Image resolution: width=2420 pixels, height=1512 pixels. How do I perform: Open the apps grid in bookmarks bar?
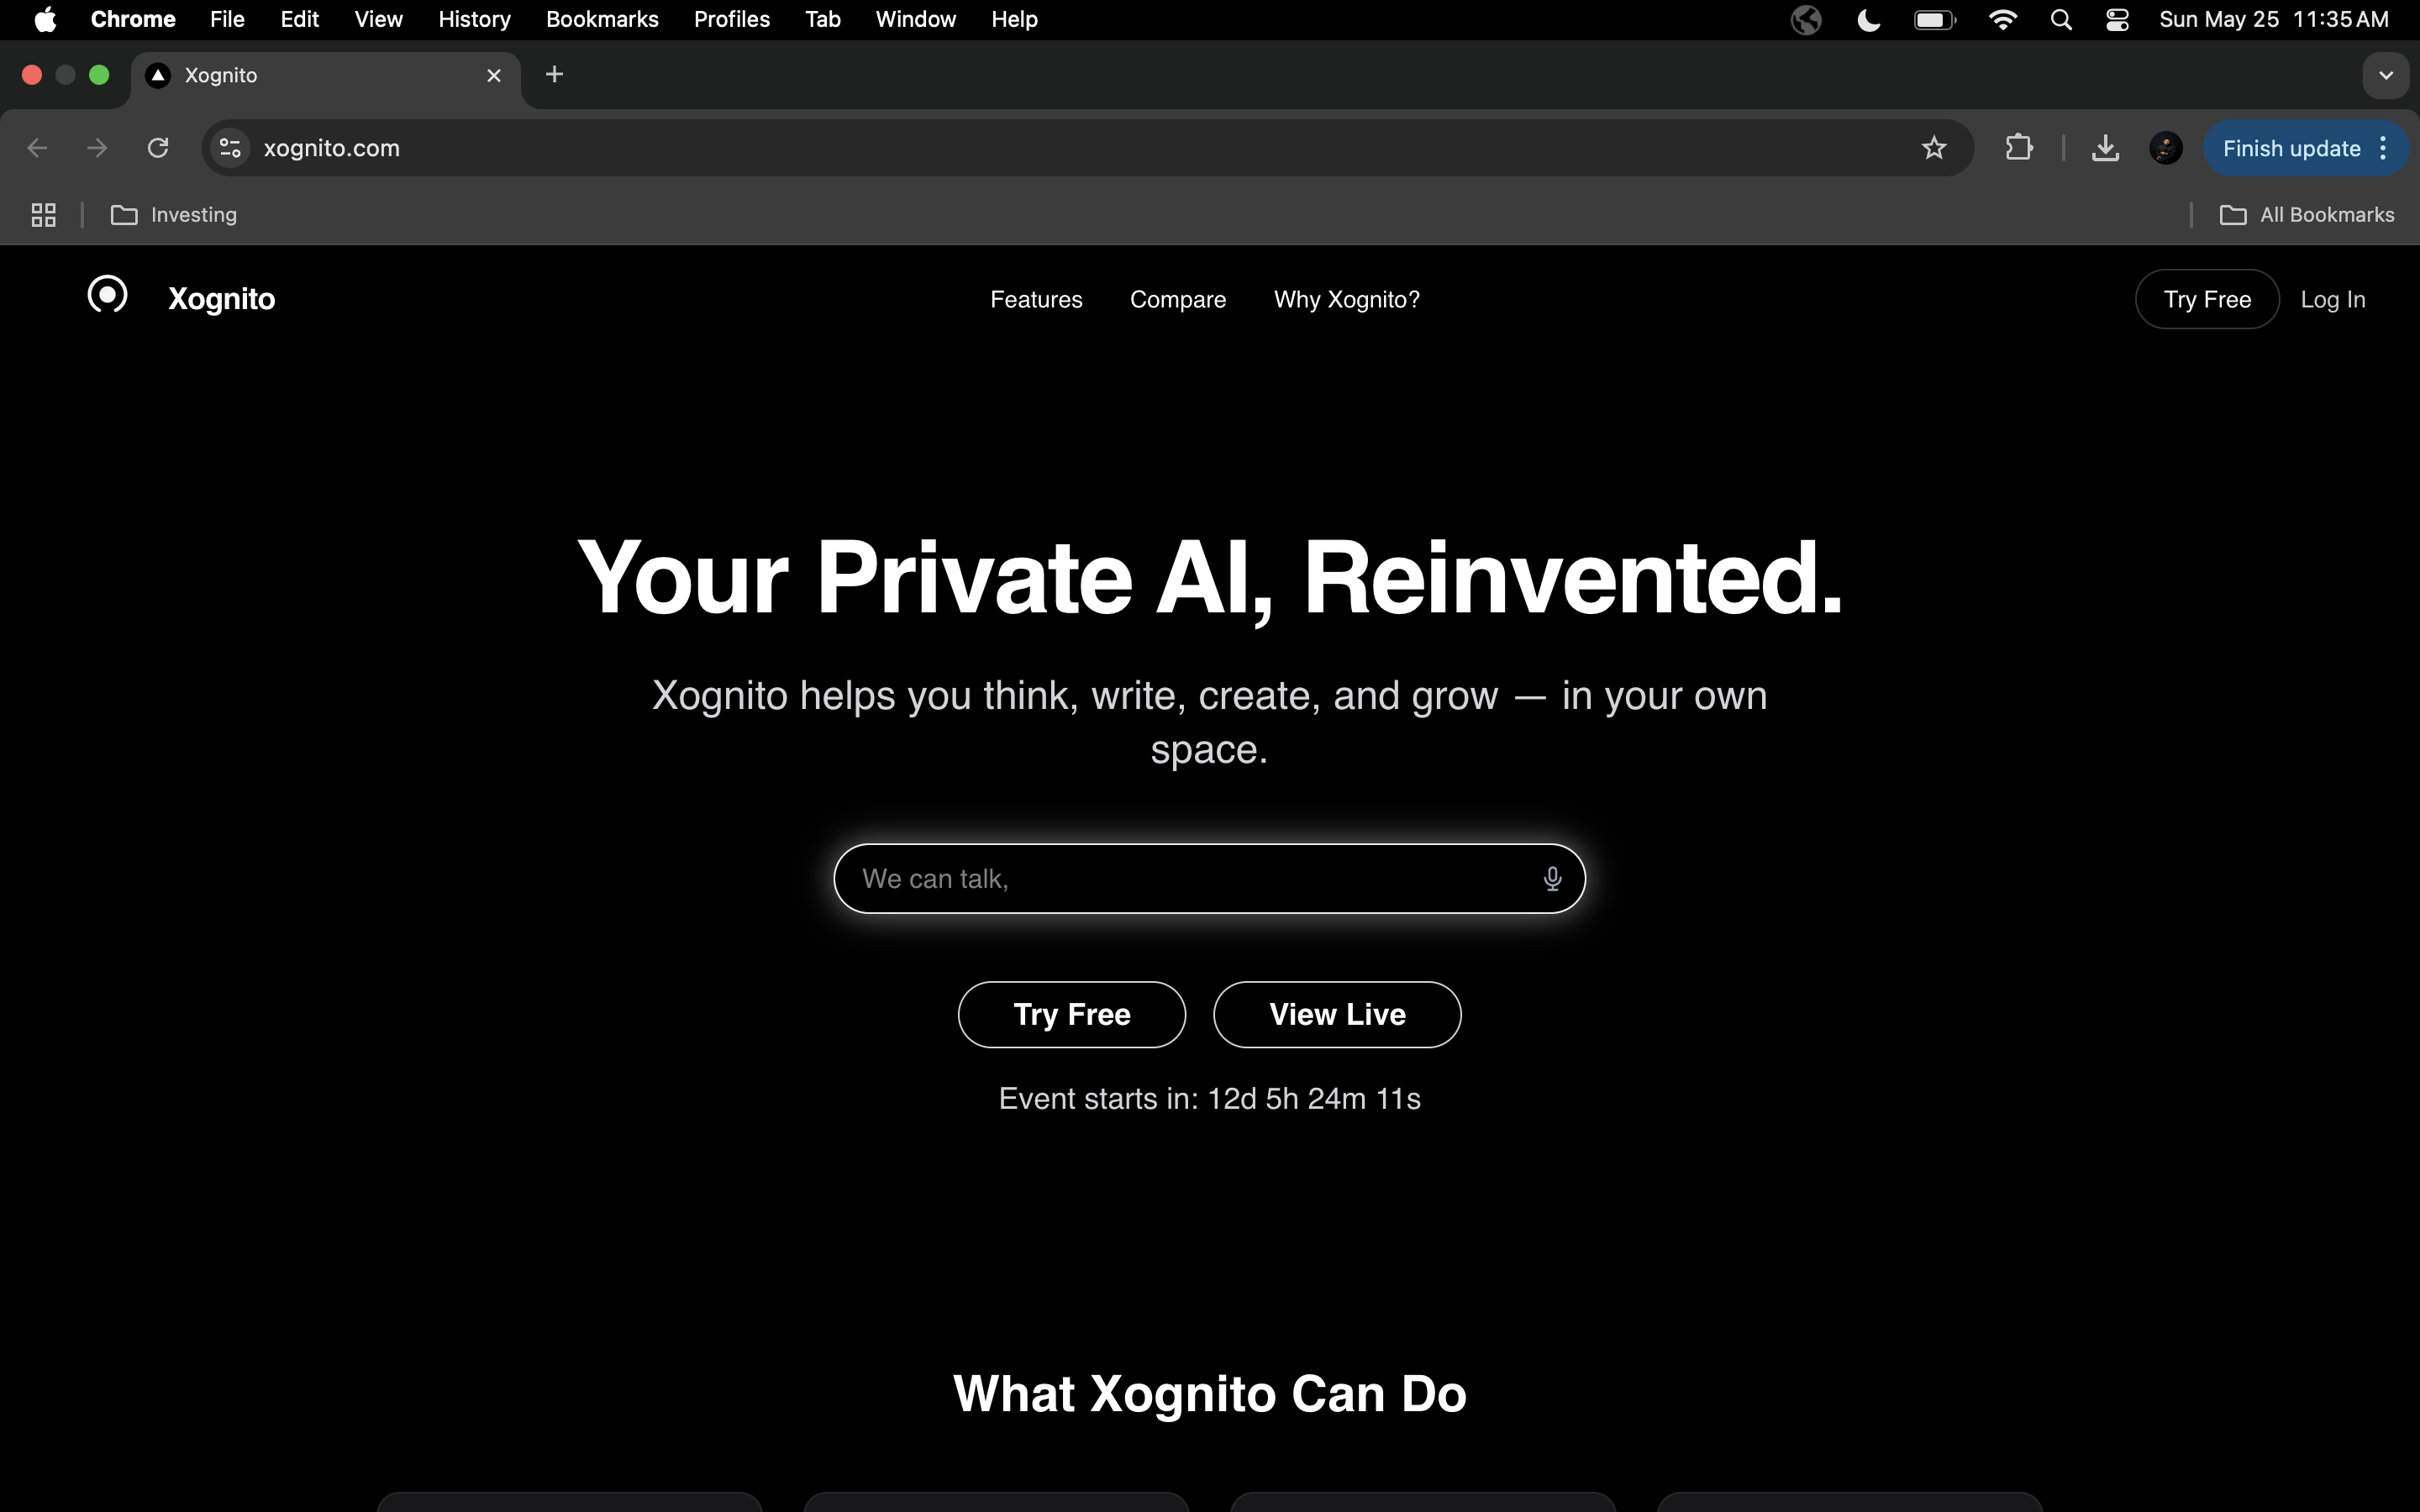(x=43, y=215)
